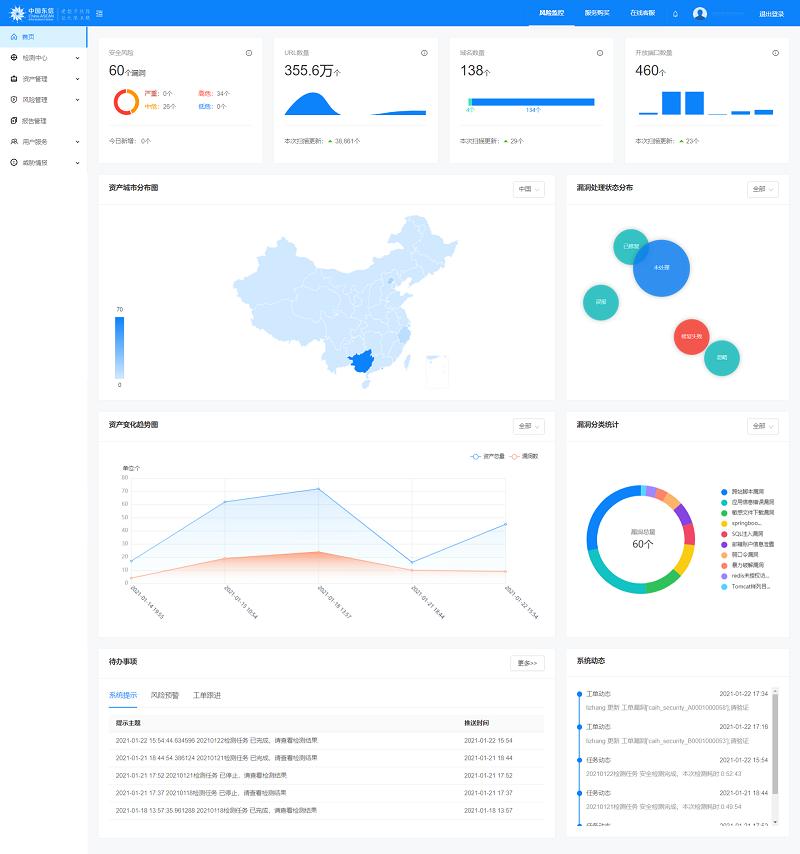Toggle the green third legend entry in 漏洞分类统计
The image size is (800, 854).
click(x=747, y=513)
